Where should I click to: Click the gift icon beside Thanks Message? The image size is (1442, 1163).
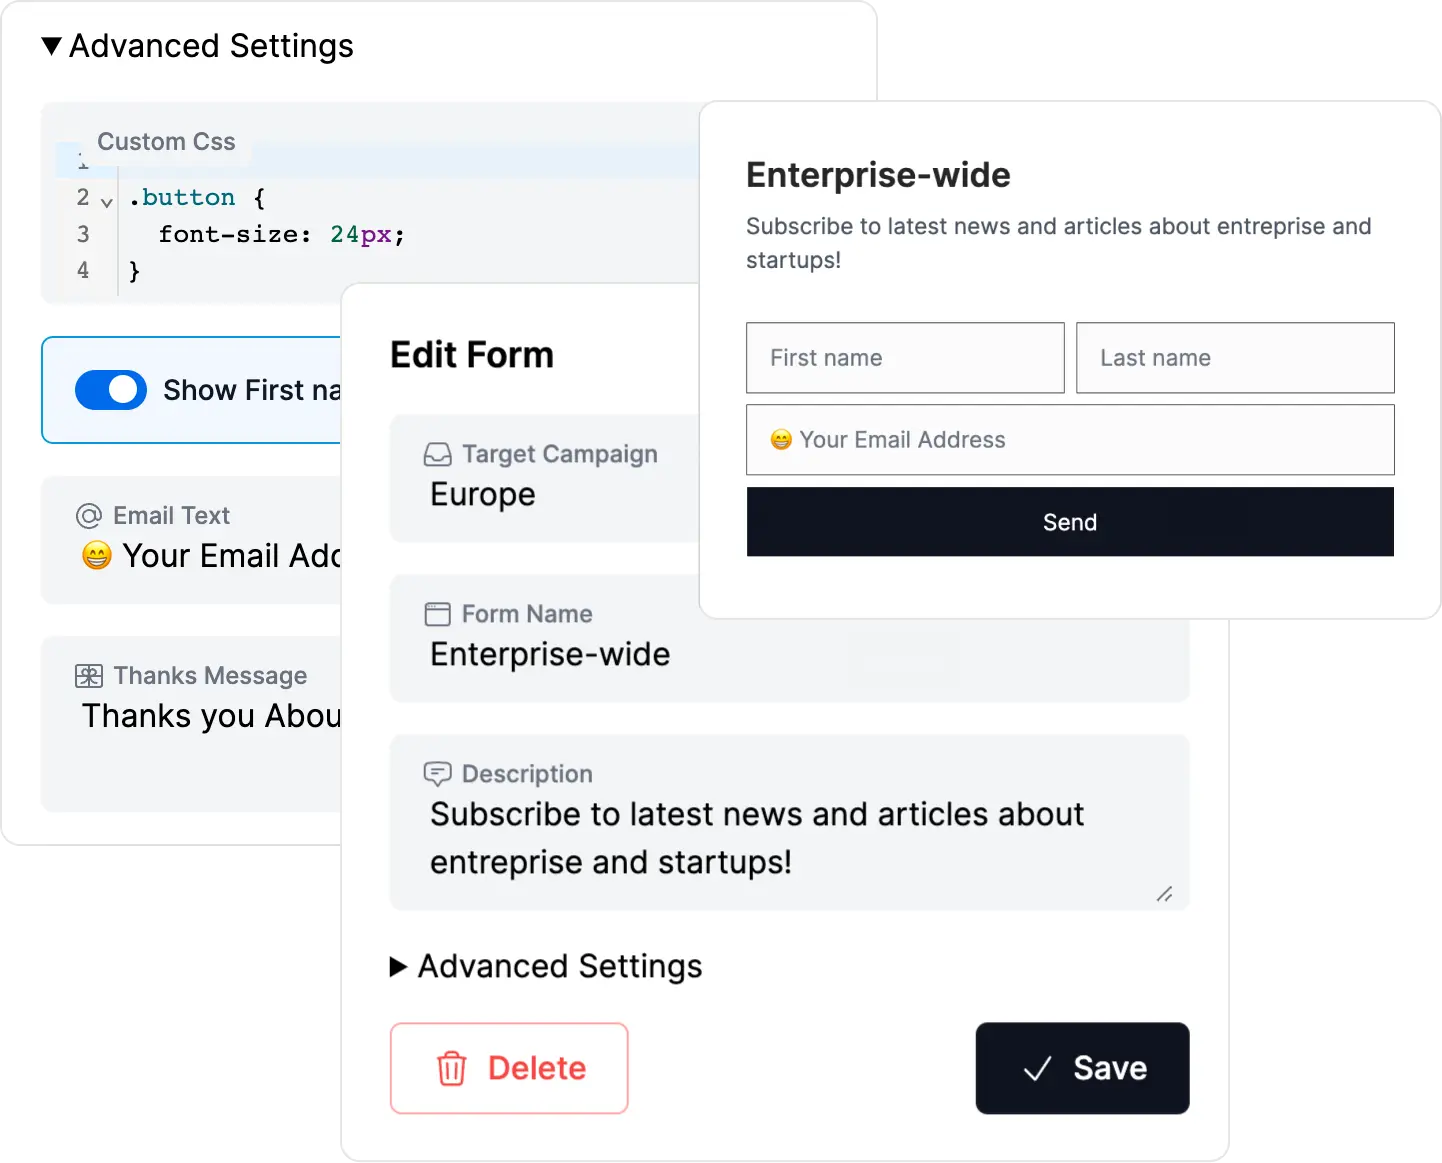pos(89,676)
